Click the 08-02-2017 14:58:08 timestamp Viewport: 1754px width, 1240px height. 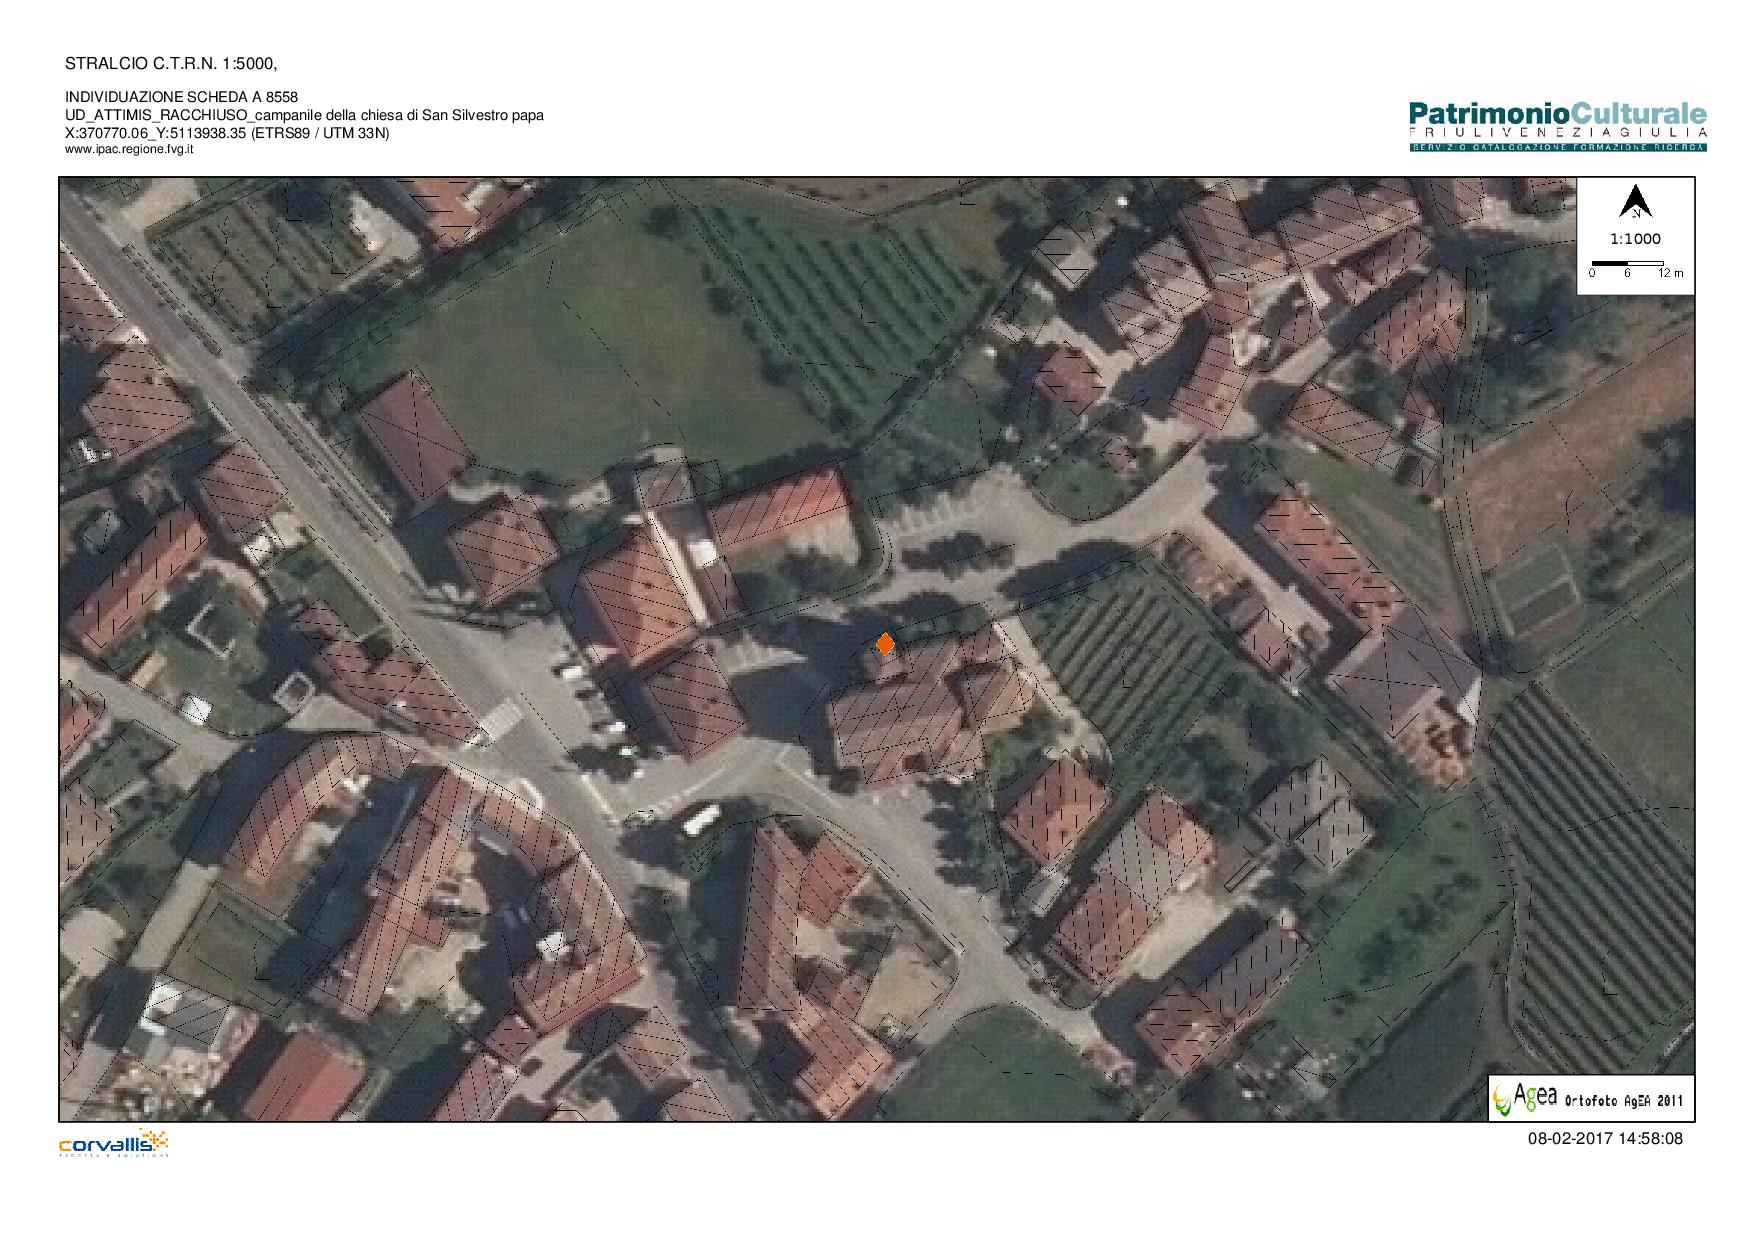(1604, 1138)
